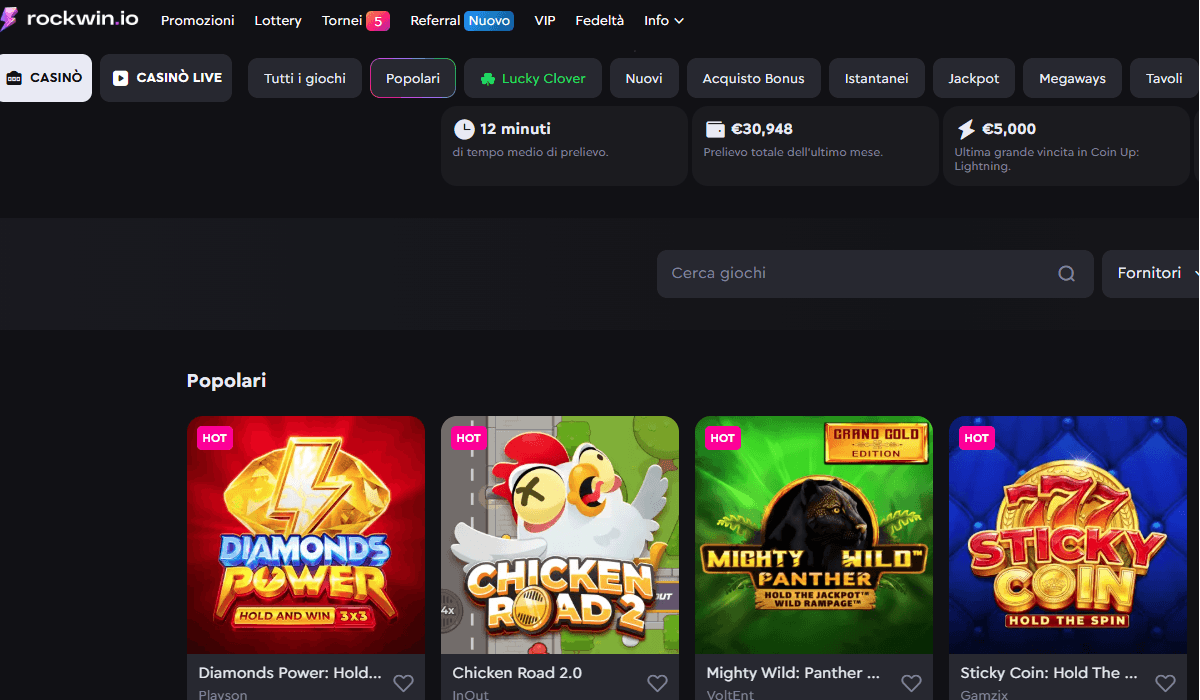The width and height of the screenshot is (1200, 700).
Task: Launch the Sticky Coin game thumbnail
Action: tap(1068, 535)
